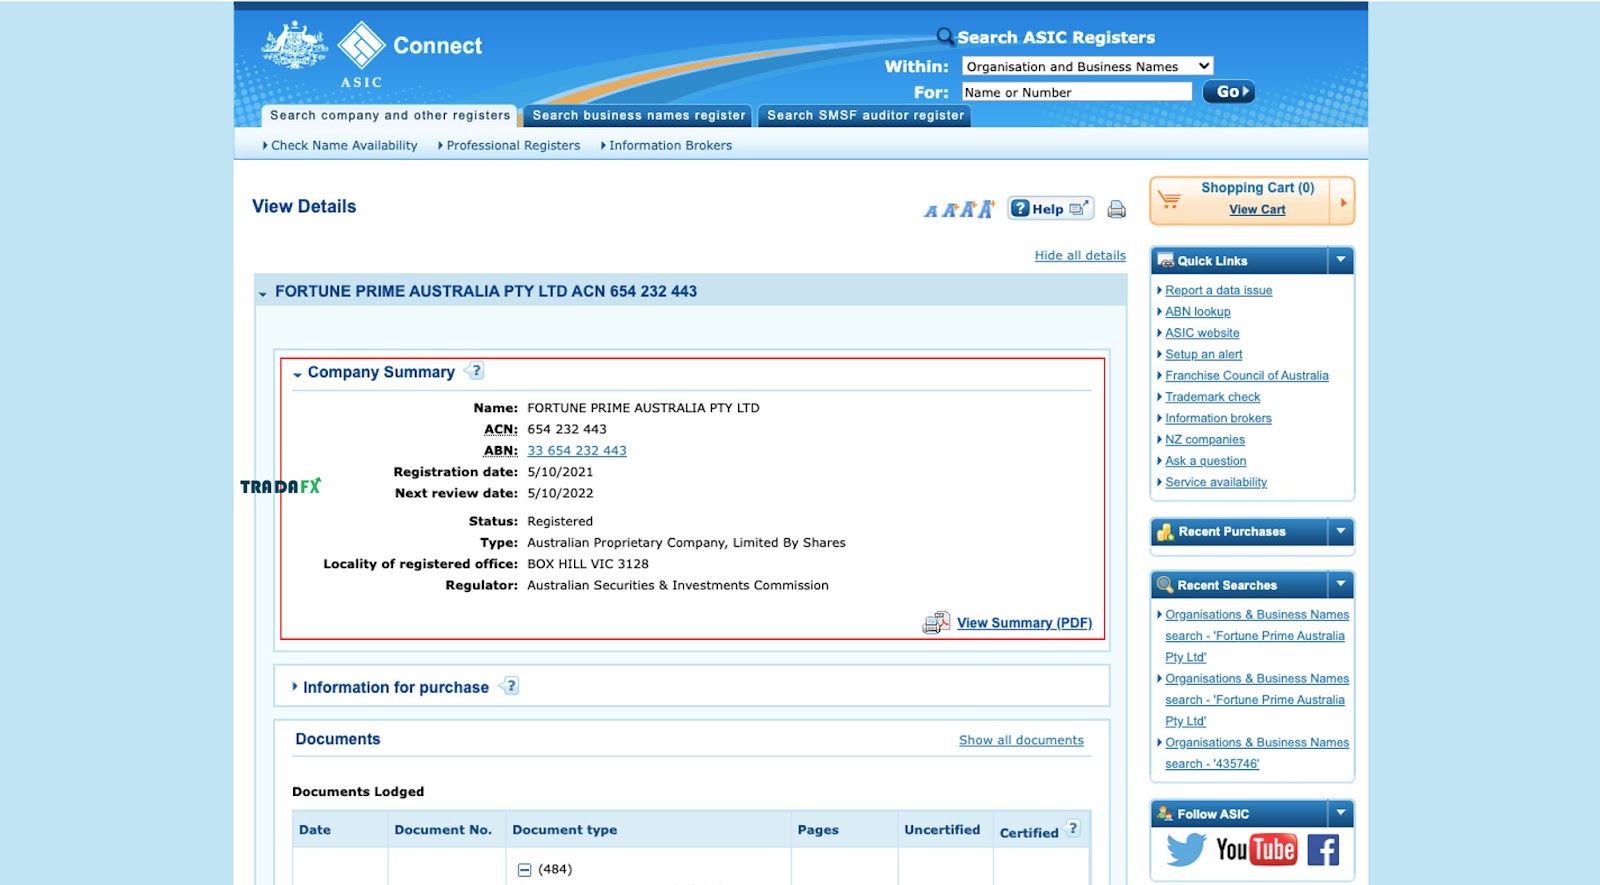
Task: Open ASIC website quick link
Action: (x=1202, y=333)
